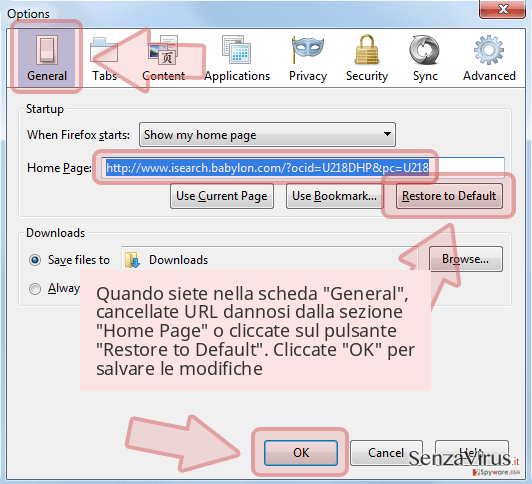
Task: Confirm changes with the OK button
Action: pyautogui.click(x=301, y=453)
